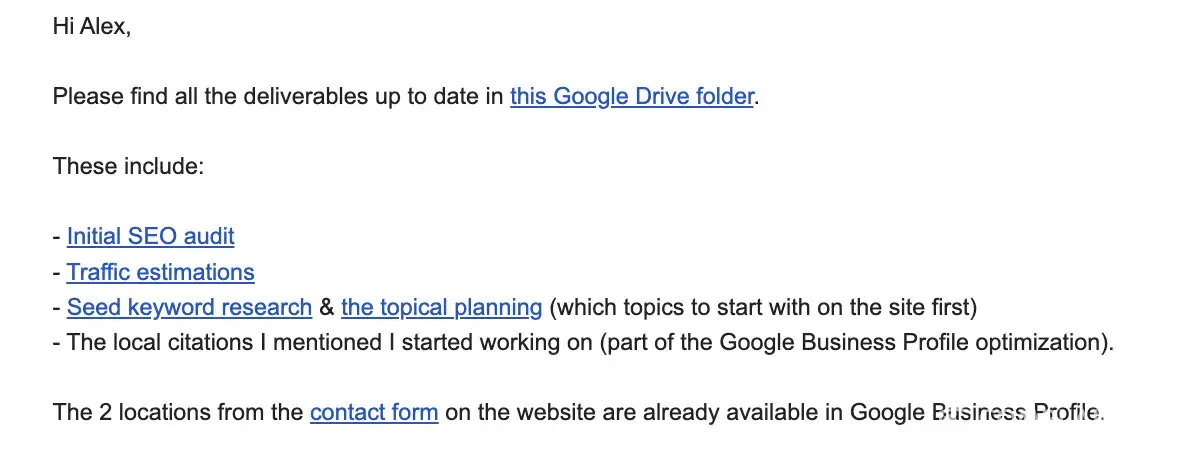Open the Seed keyword research link
This screenshot has height=472, width=1200.
[x=189, y=307]
